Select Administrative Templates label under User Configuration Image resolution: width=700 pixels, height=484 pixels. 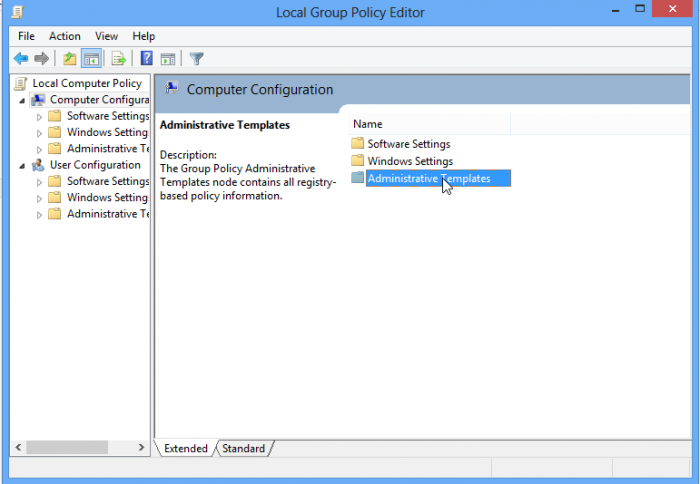[x=108, y=214]
